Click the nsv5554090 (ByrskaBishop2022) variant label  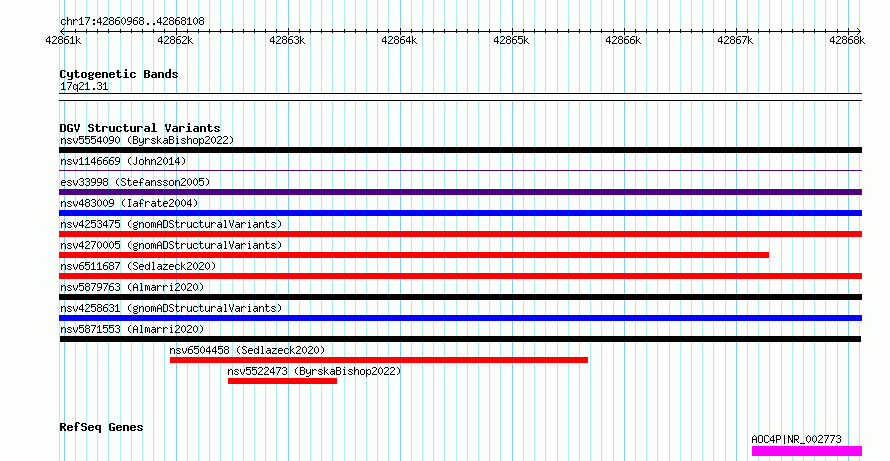point(147,140)
